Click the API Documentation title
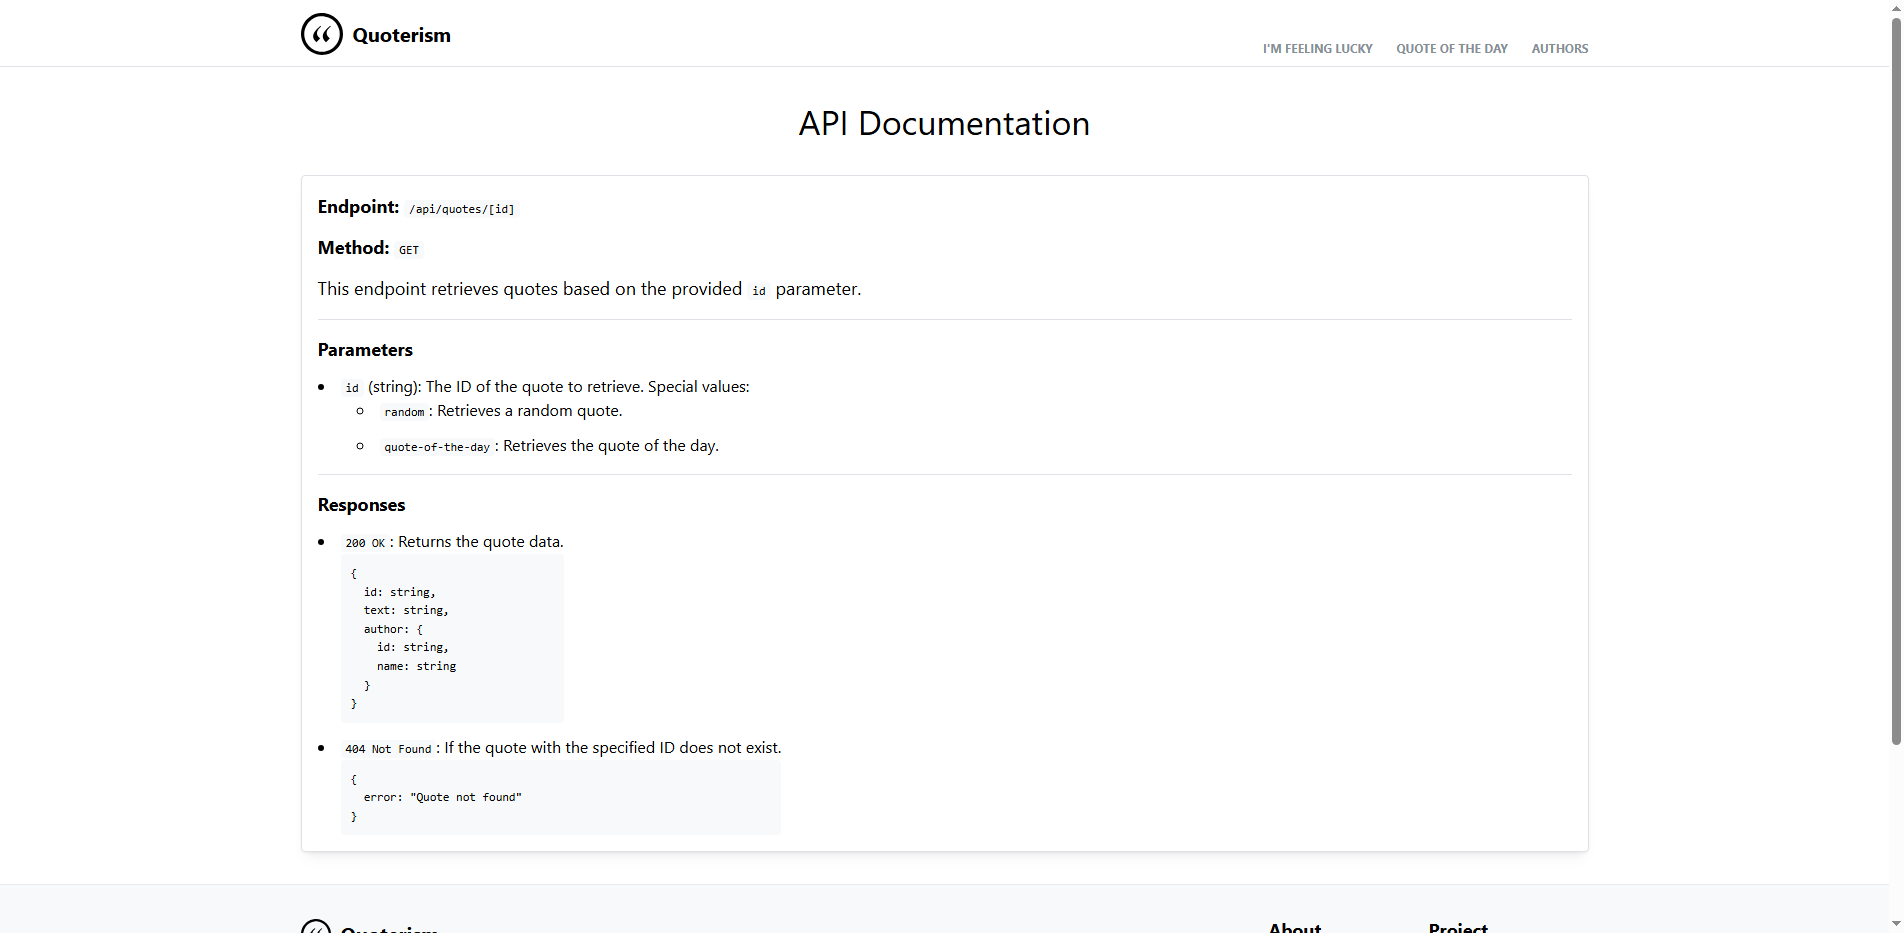The width and height of the screenshot is (1904, 933). point(943,123)
